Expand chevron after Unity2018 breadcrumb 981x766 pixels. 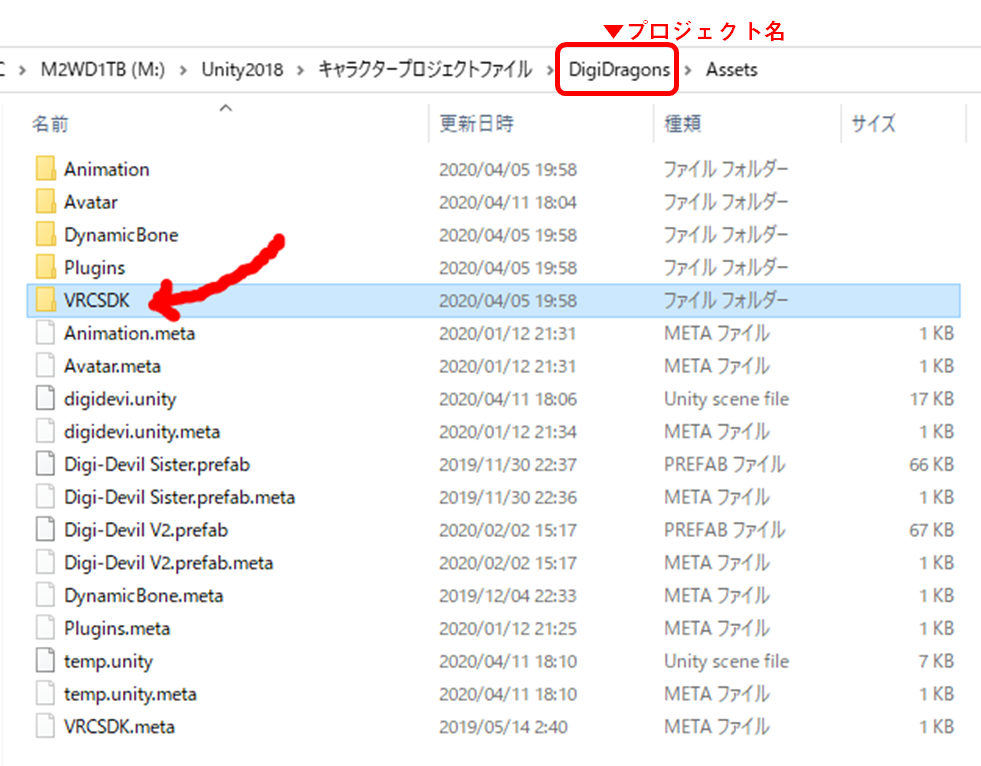tap(300, 70)
